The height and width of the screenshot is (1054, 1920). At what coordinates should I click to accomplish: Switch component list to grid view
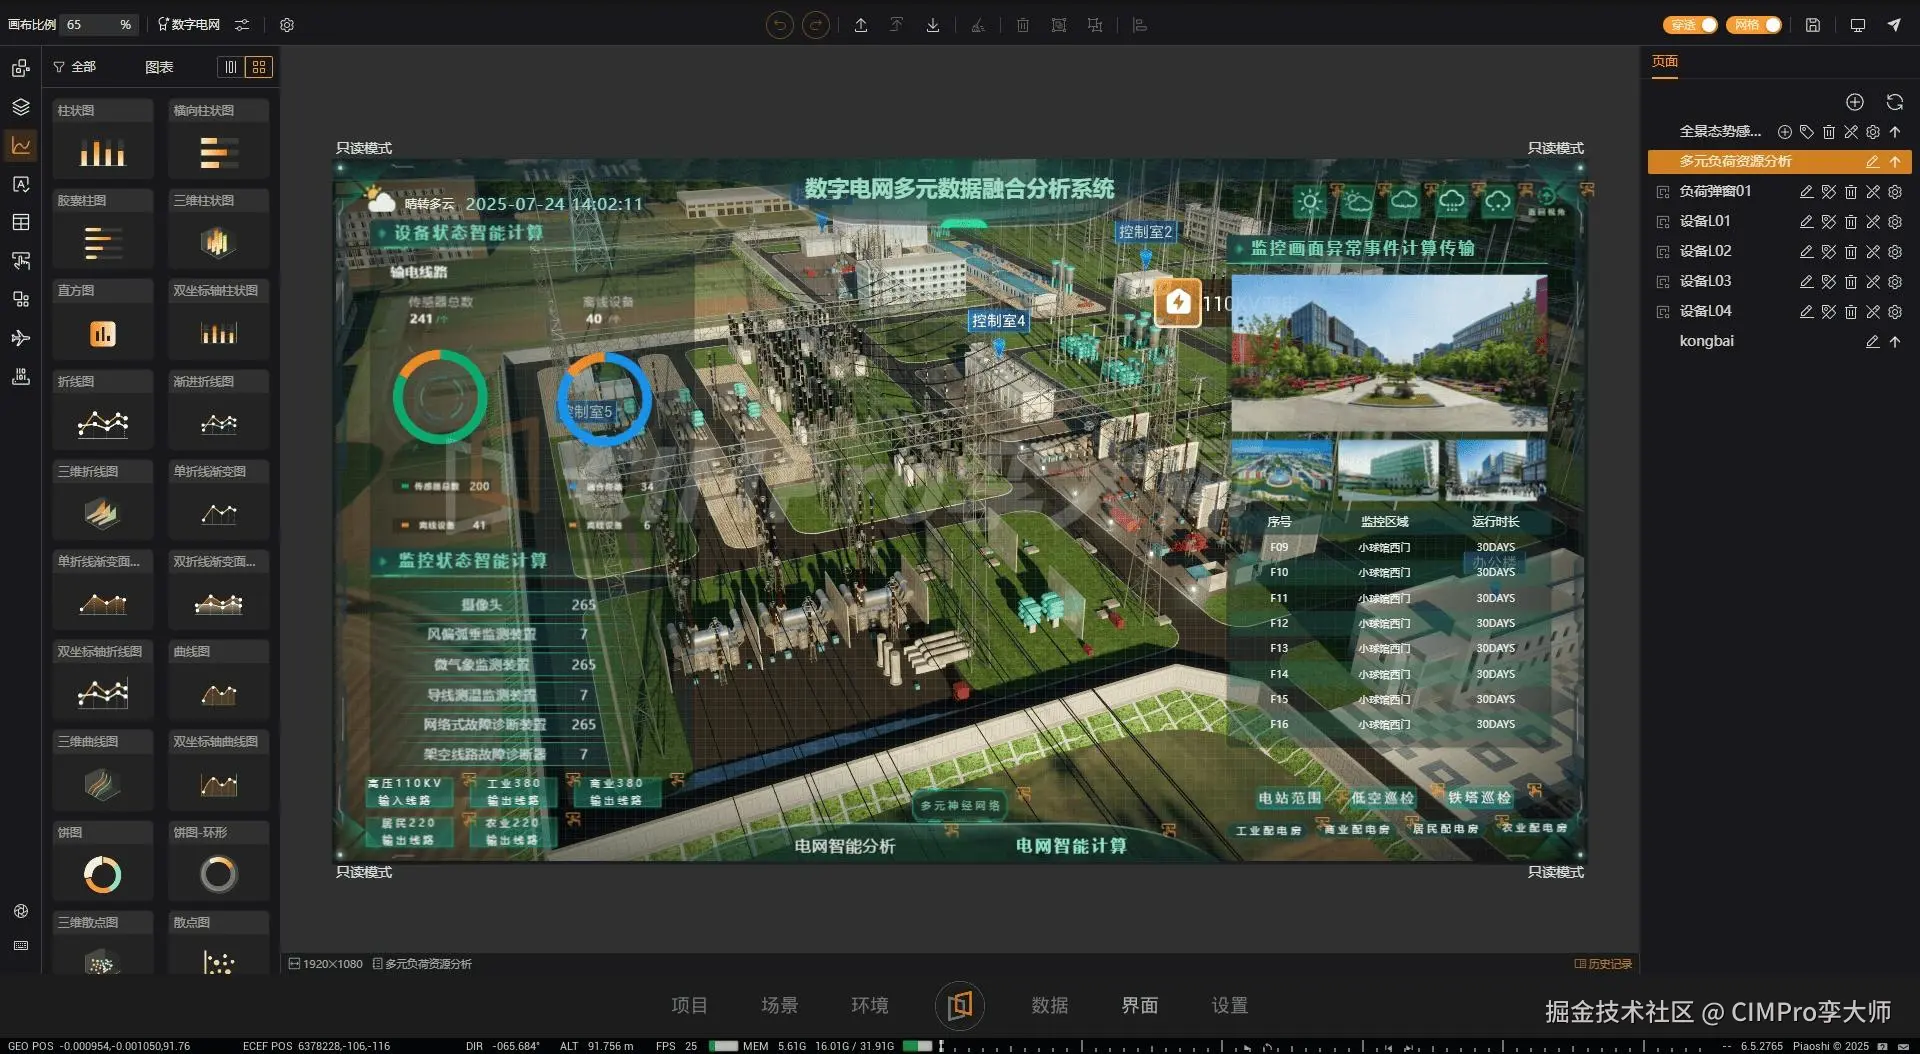pyautogui.click(x=259, y=67)
